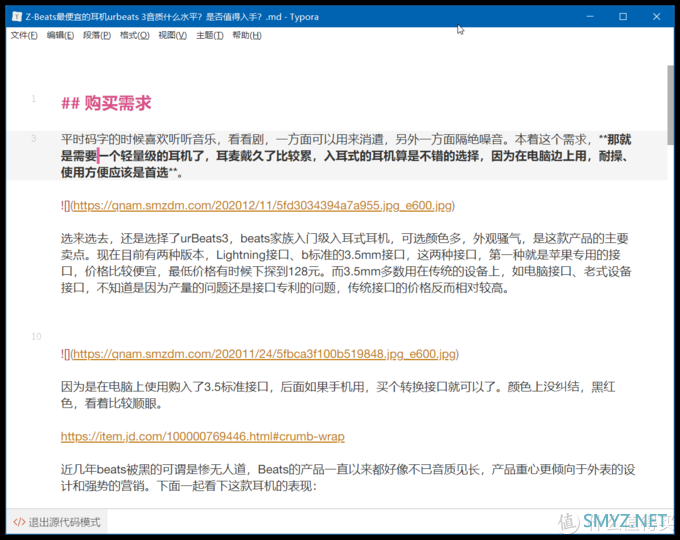
Task: Click paragraph starting with 平时码字的时候
Action: point(346,156)
